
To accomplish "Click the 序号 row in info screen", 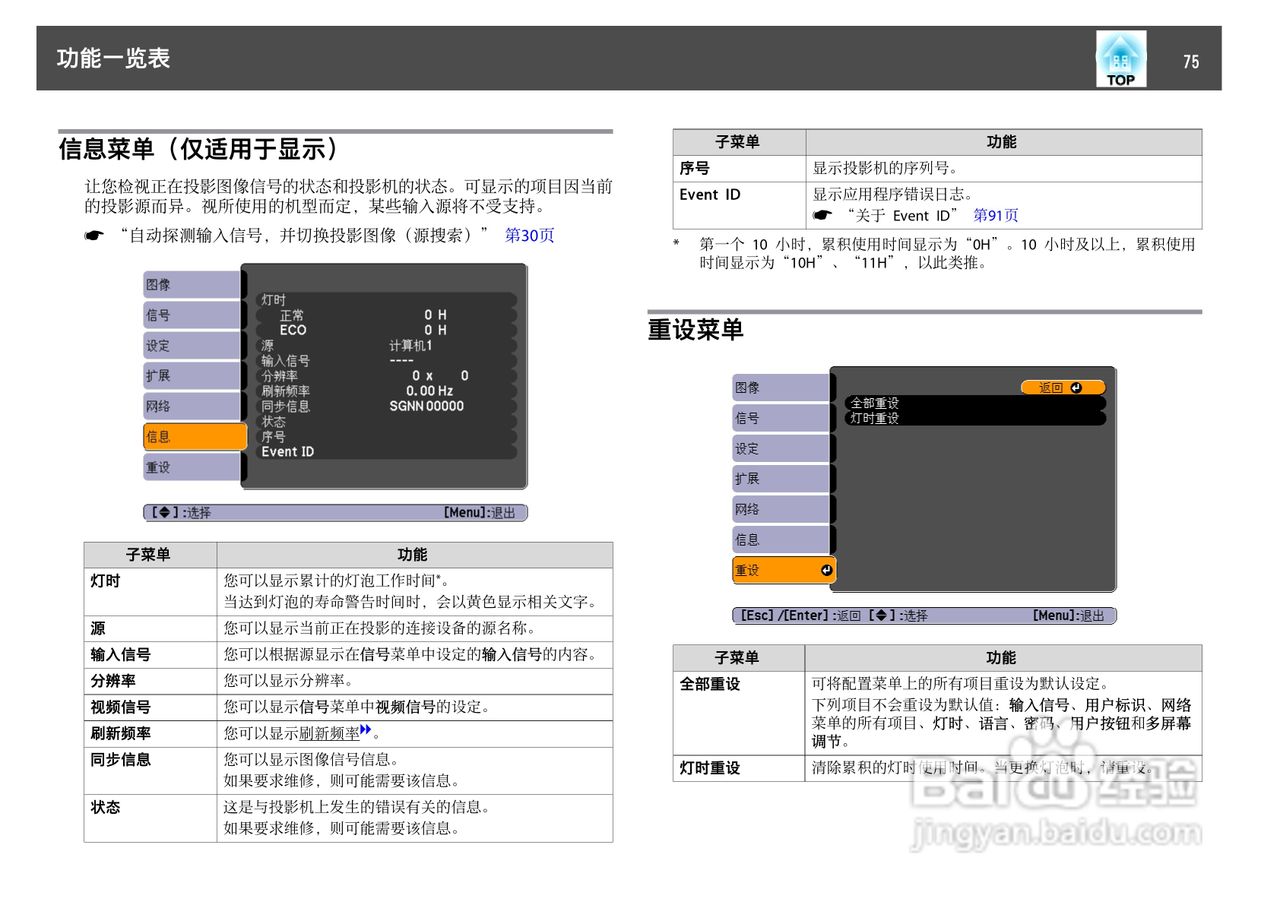I will (x=387, y=437).
